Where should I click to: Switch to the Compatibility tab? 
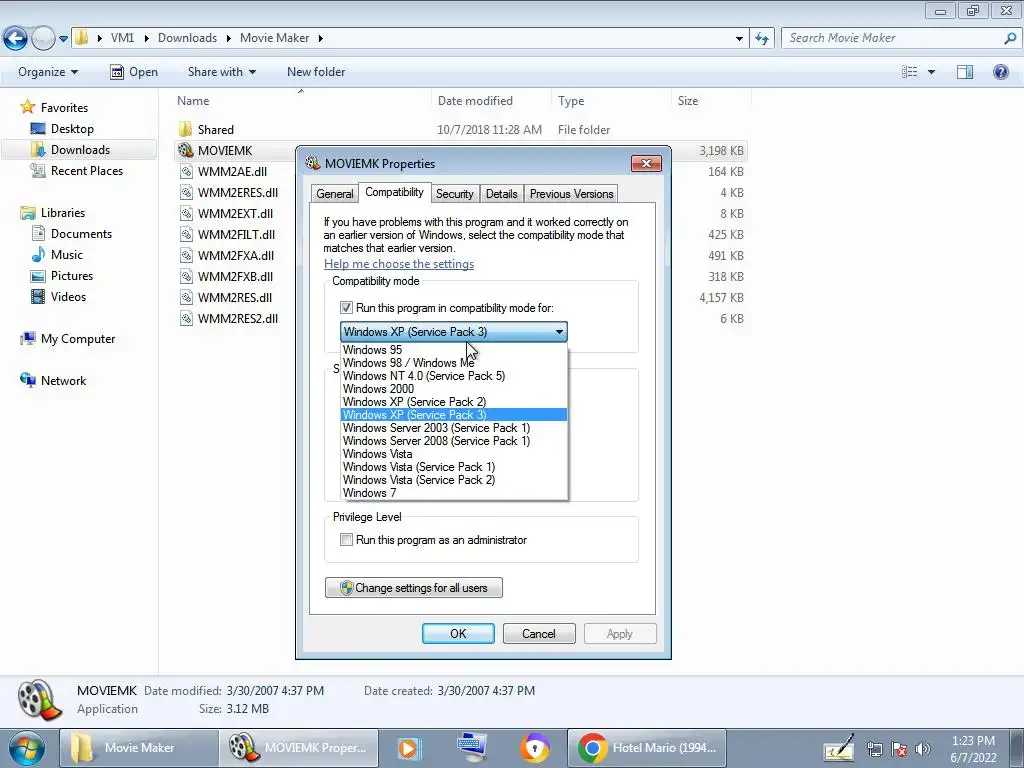394,192
